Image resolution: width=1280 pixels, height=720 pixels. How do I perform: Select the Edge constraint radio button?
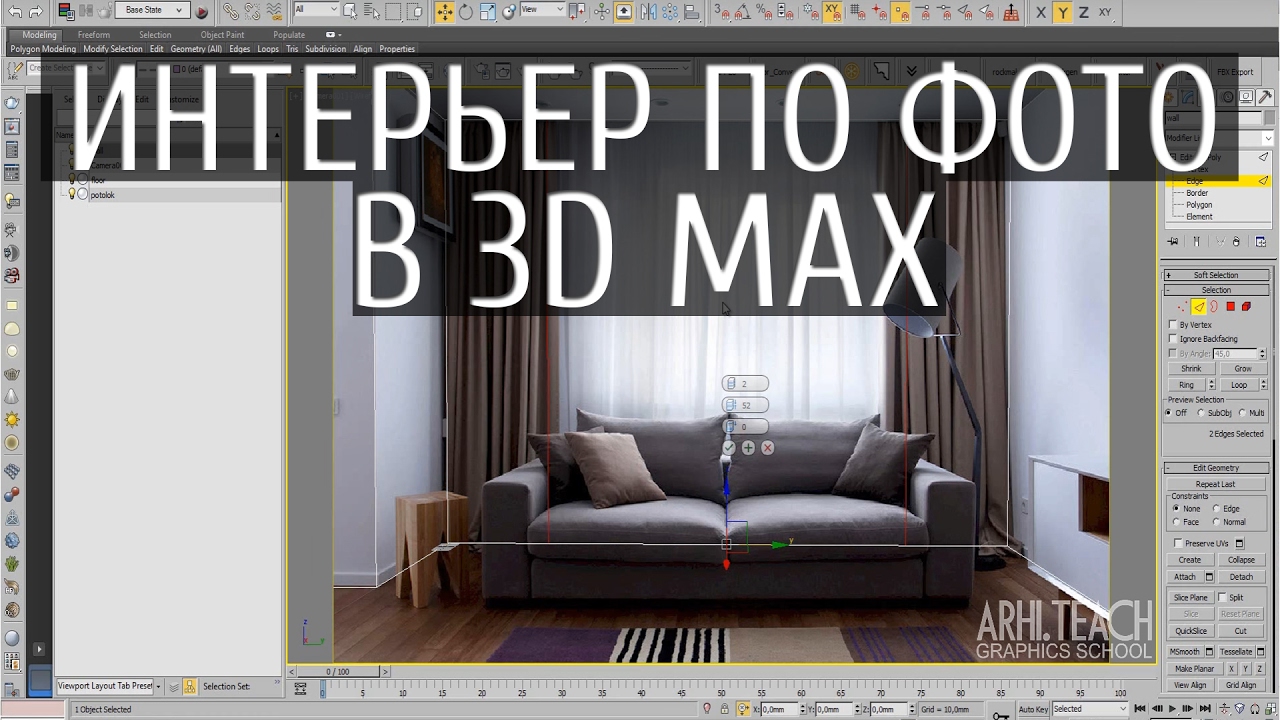[1216, 509]
